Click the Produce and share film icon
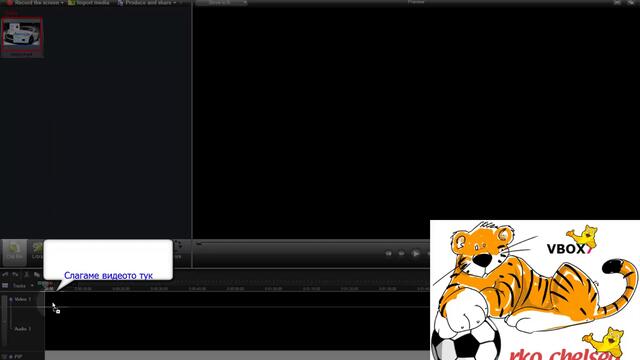 pos(120,2)
